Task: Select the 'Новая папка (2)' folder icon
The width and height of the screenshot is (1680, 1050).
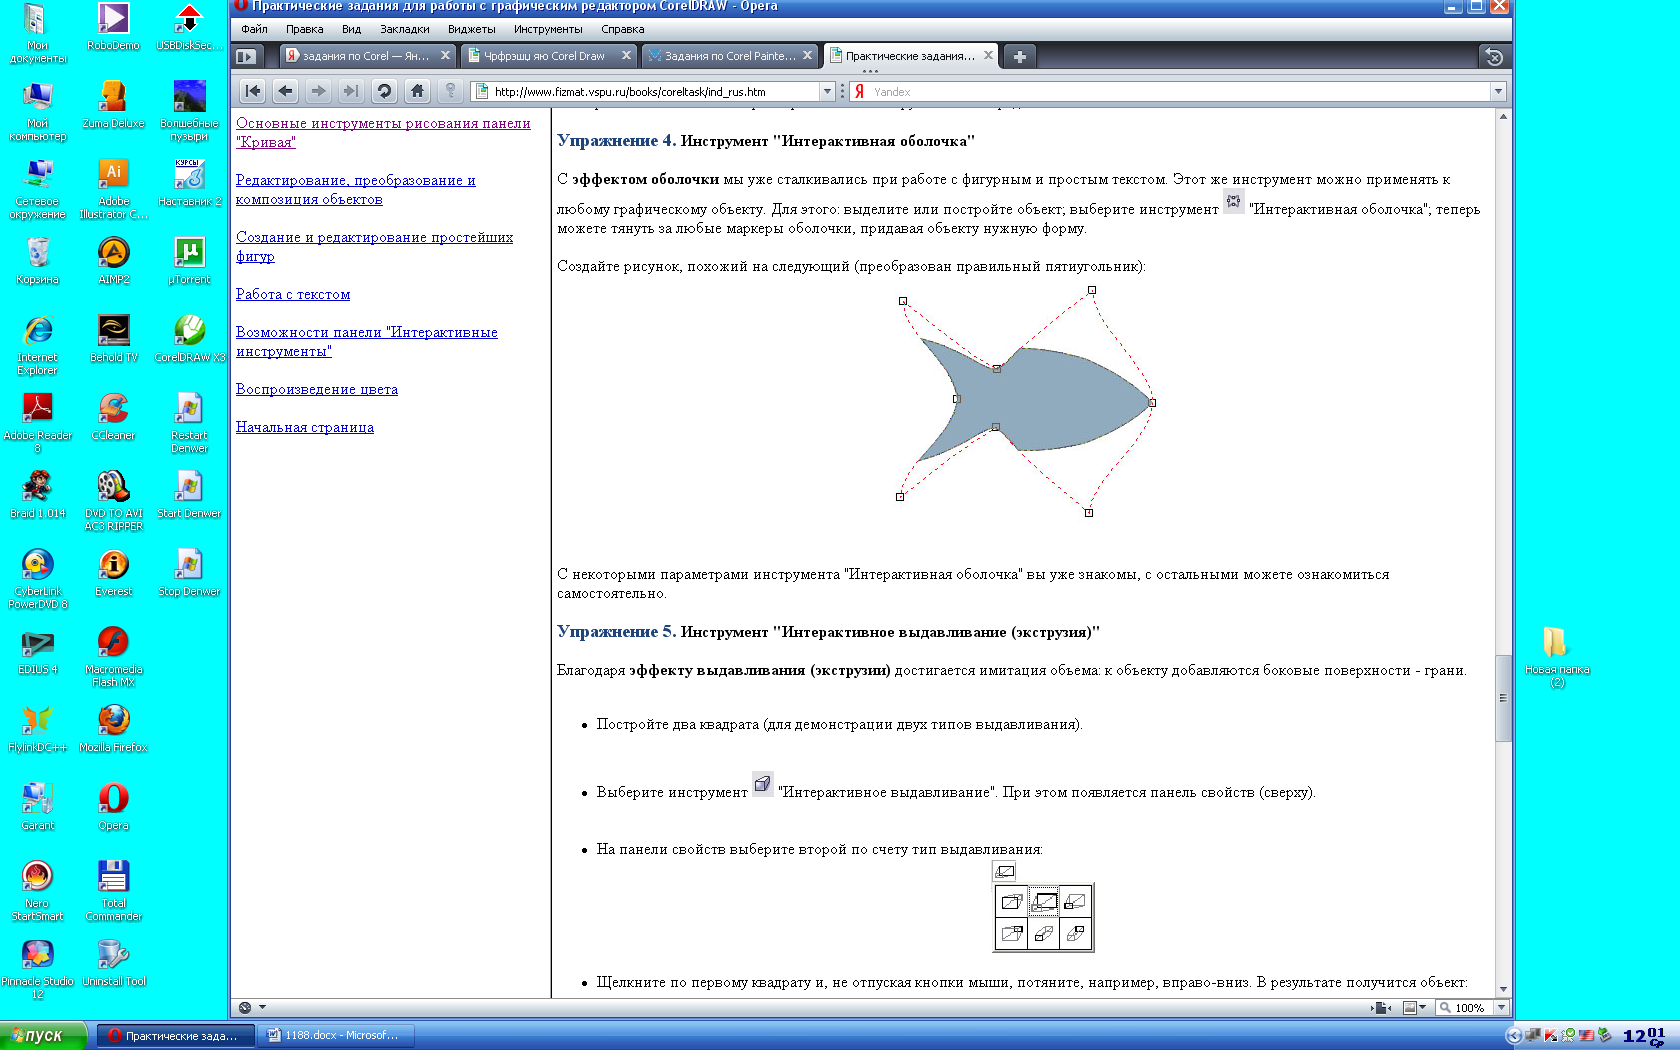Action: (x=1557, y=656)
